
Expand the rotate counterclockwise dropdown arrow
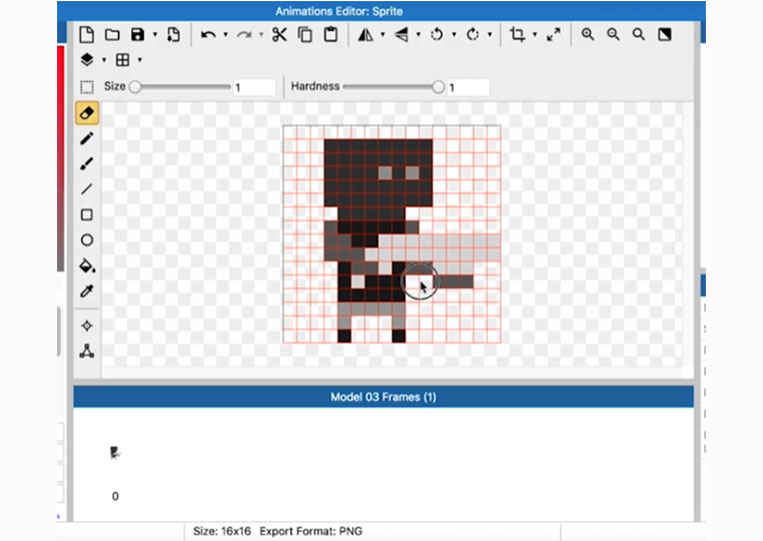(454, 35)
